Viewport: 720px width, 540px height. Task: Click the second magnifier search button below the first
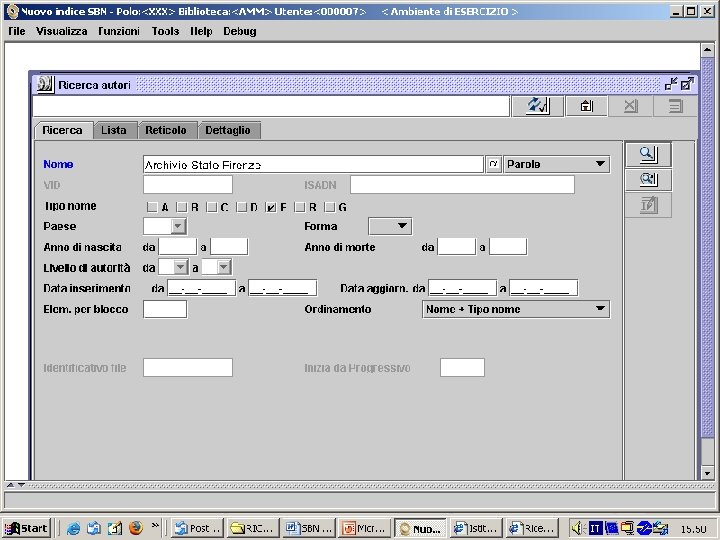[648, 180]
